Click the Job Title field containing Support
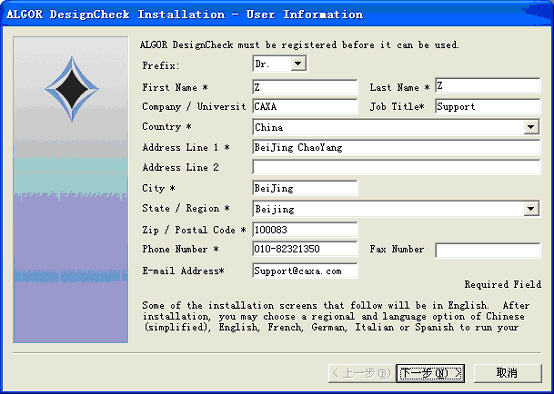The width and height of the screenshot is (554, 394). [x=488, y=107]
